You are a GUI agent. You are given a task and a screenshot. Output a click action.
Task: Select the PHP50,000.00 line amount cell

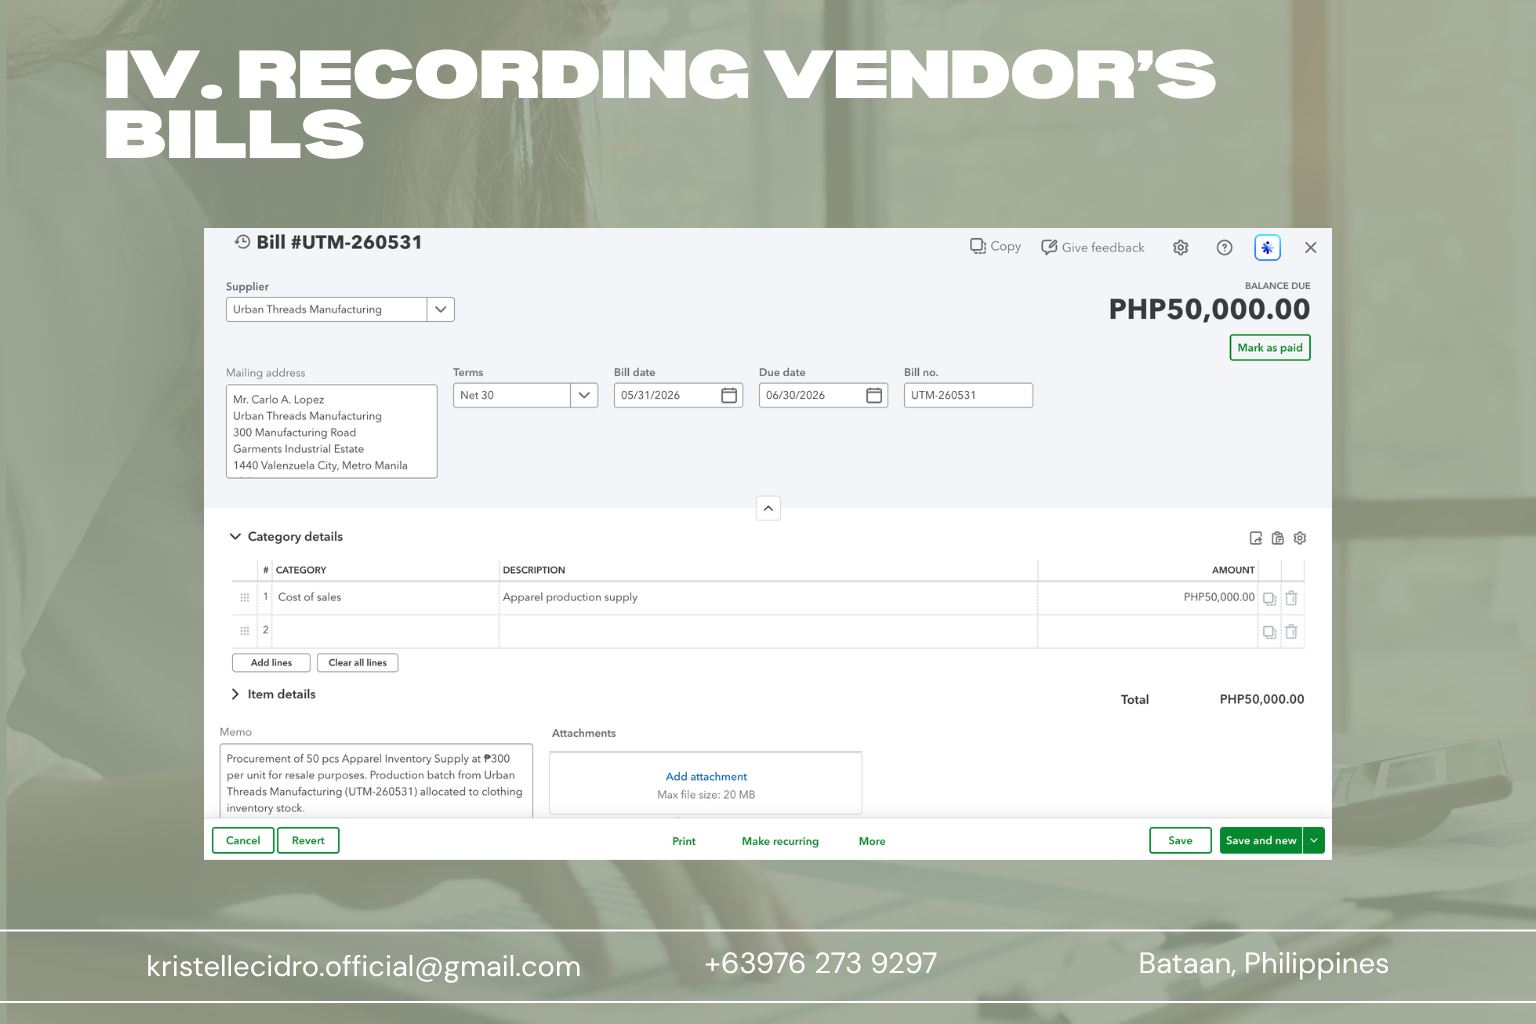click(1148, 597)
